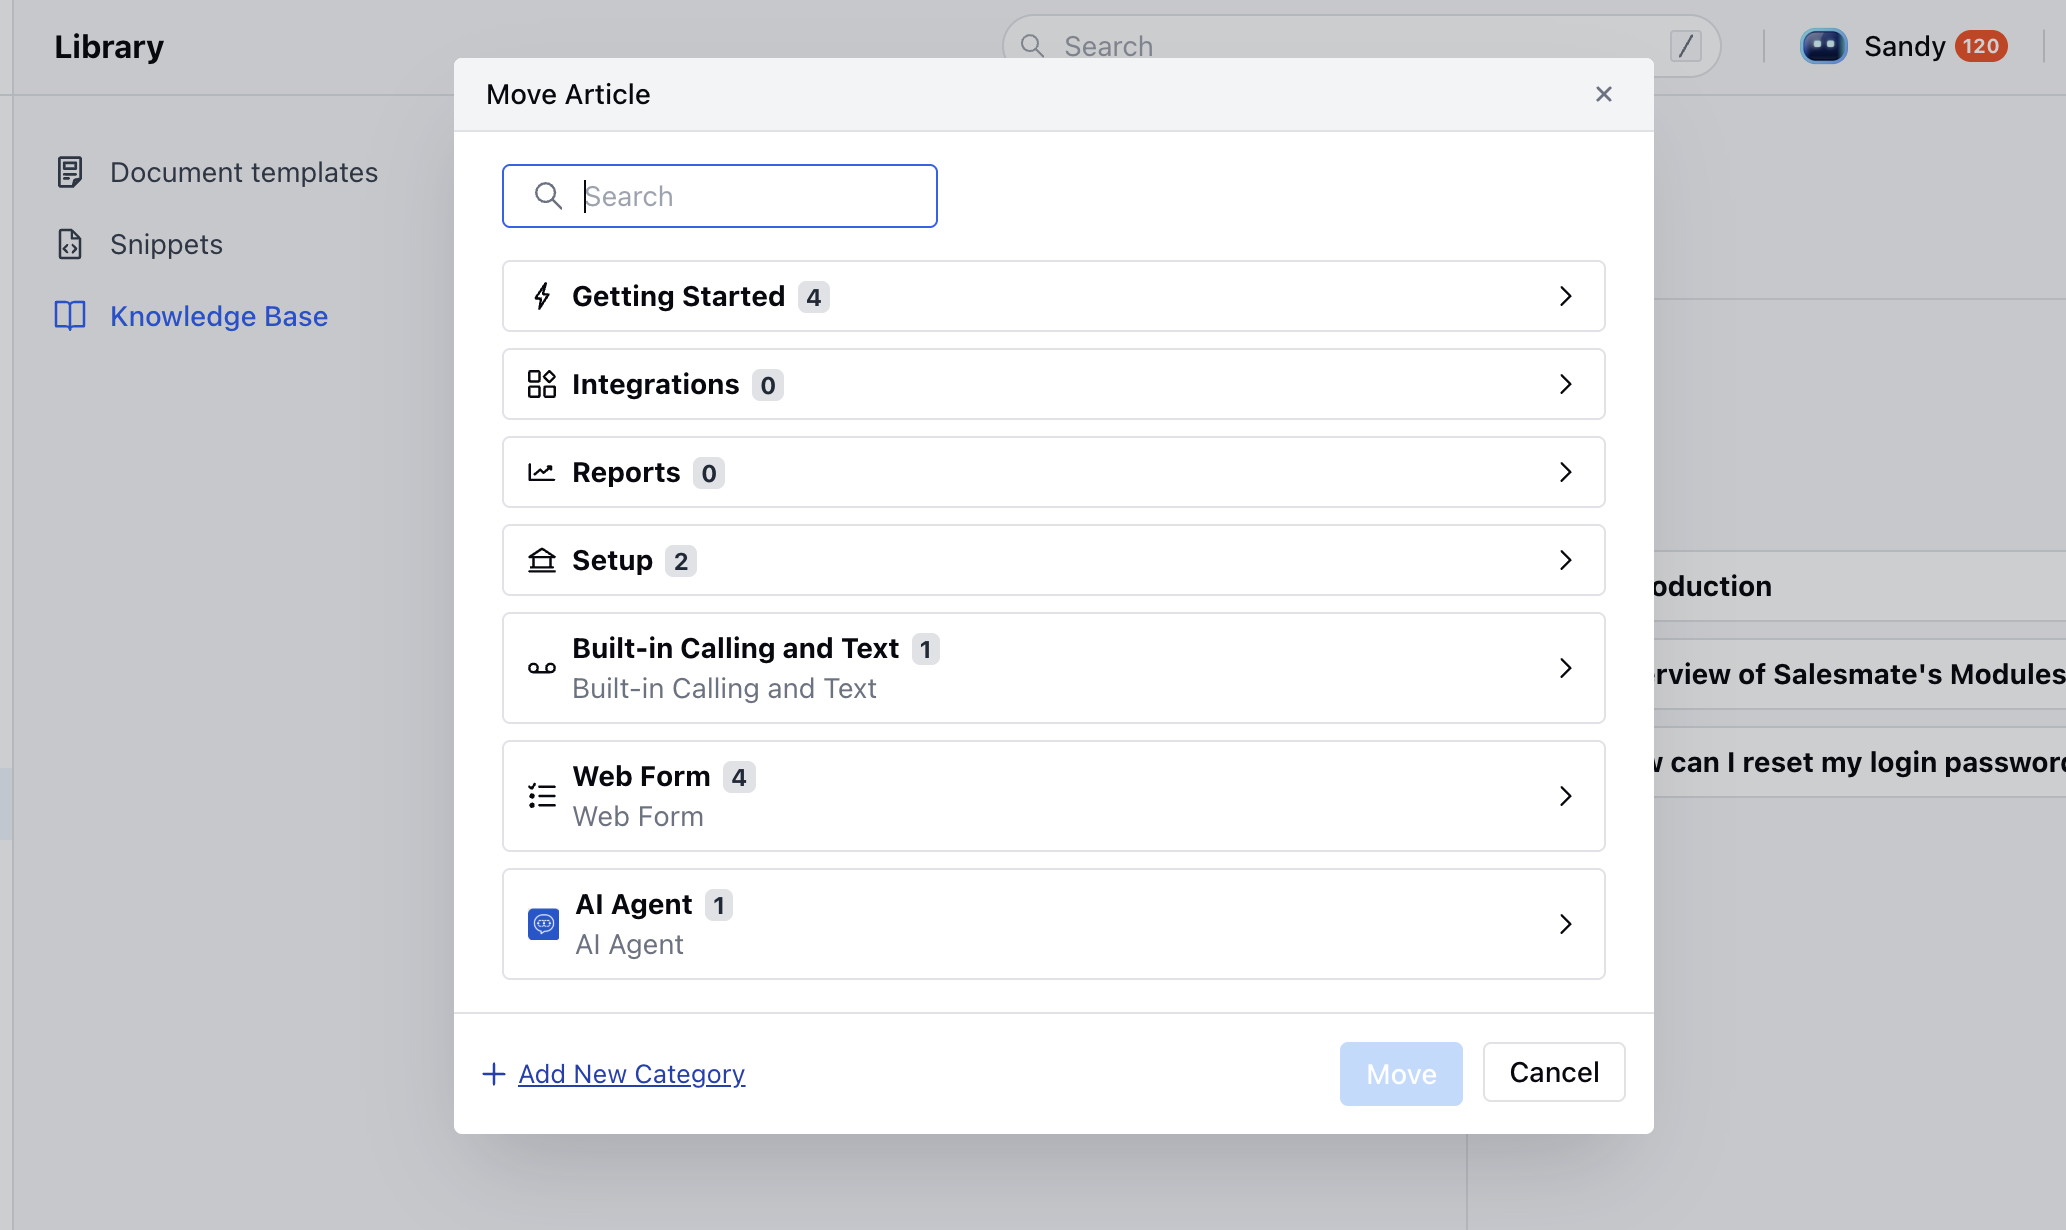
Task: Expand the Setup category chevron
Action: click(x=1565, y=560)
